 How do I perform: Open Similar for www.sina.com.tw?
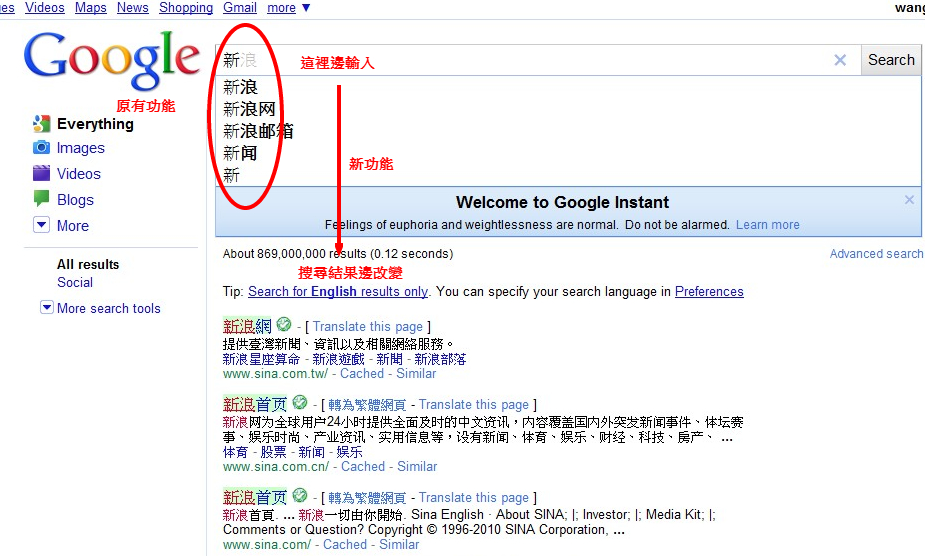click(416, 374)
